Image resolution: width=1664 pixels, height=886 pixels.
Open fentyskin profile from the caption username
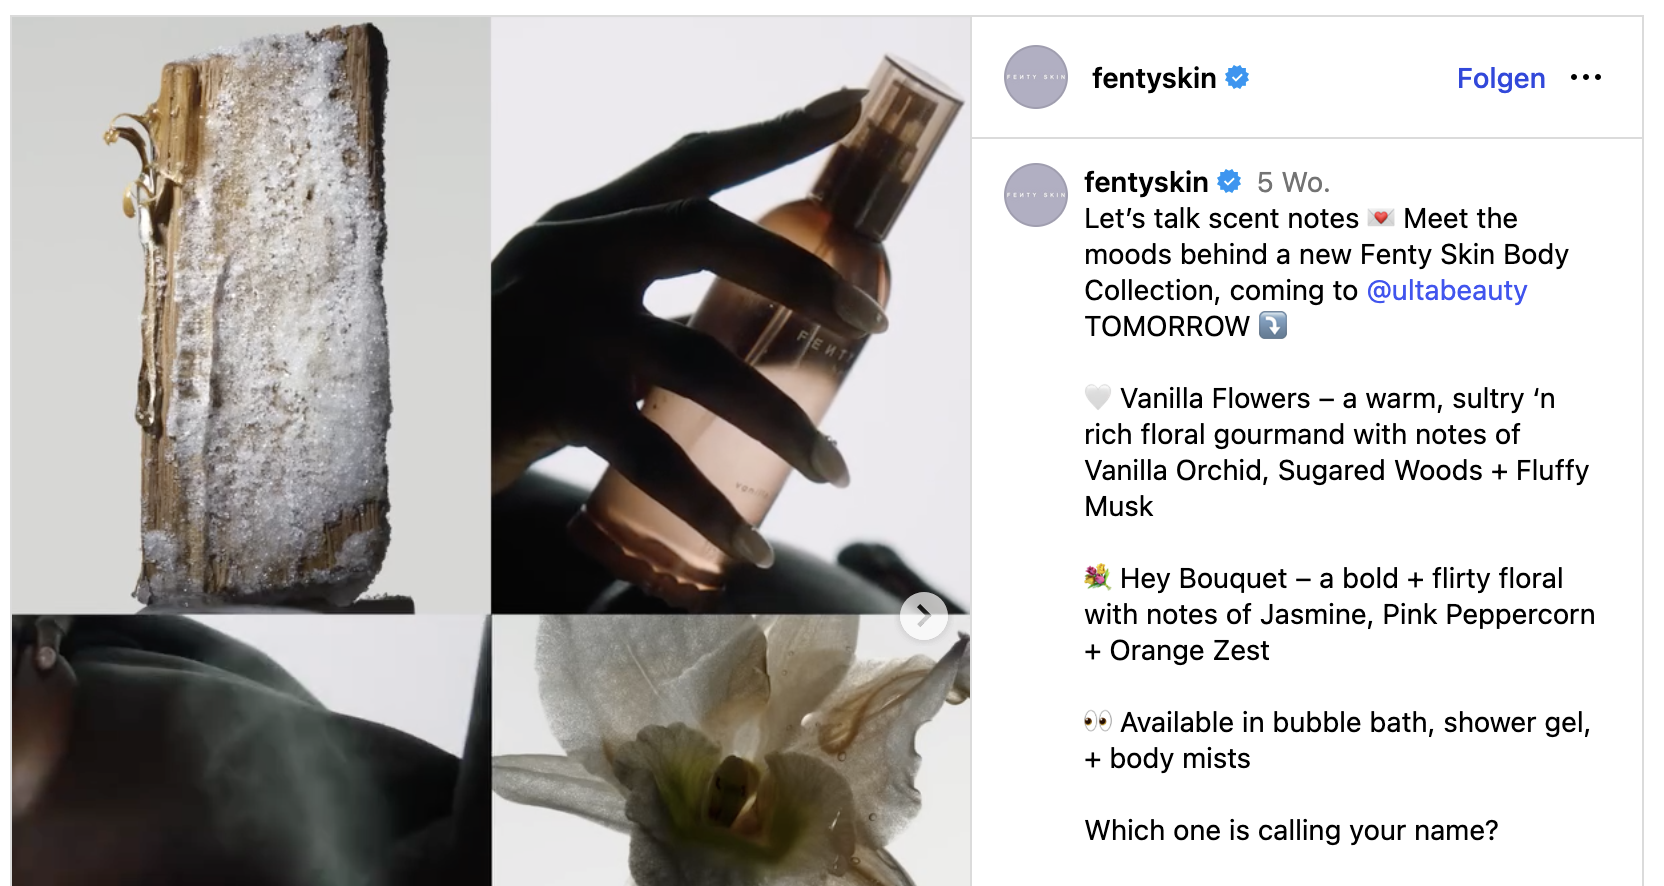(1146, 181)
